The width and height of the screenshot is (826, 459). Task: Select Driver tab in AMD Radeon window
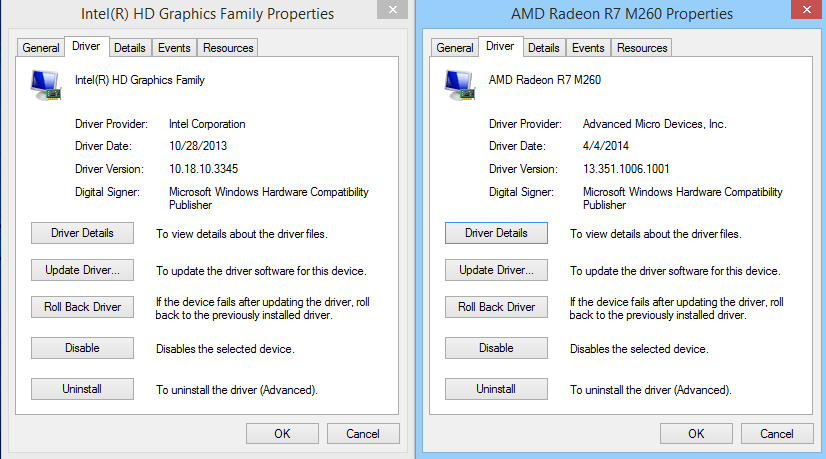coord(500,46)
